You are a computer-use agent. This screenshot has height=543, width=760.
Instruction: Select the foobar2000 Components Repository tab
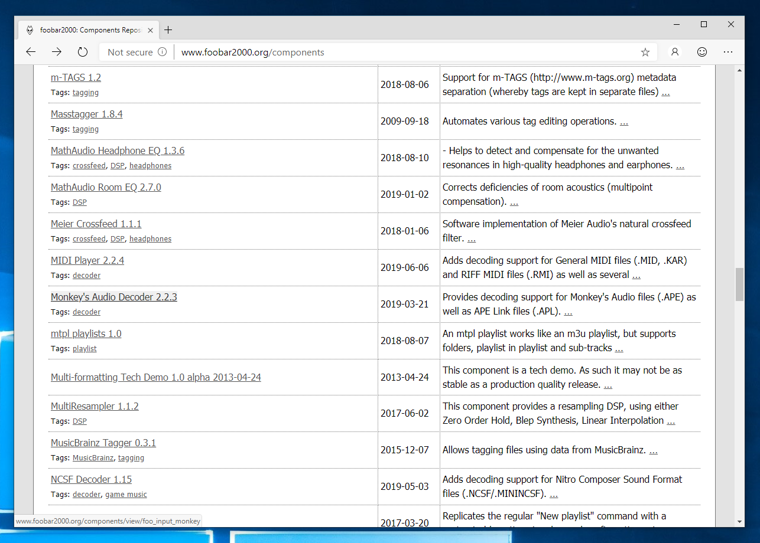click(x=89, y=30)
